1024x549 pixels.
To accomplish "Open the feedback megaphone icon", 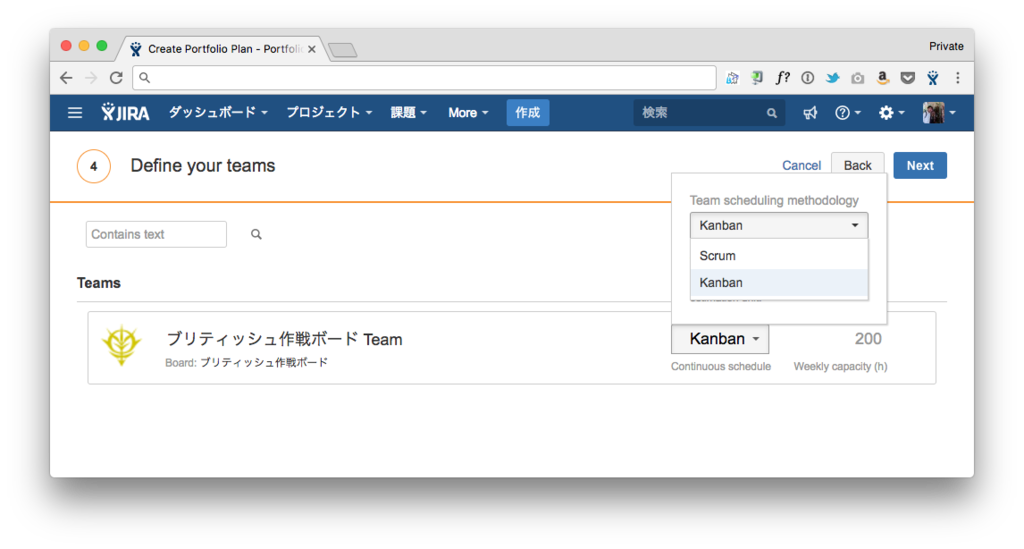I will click(810, 113).
